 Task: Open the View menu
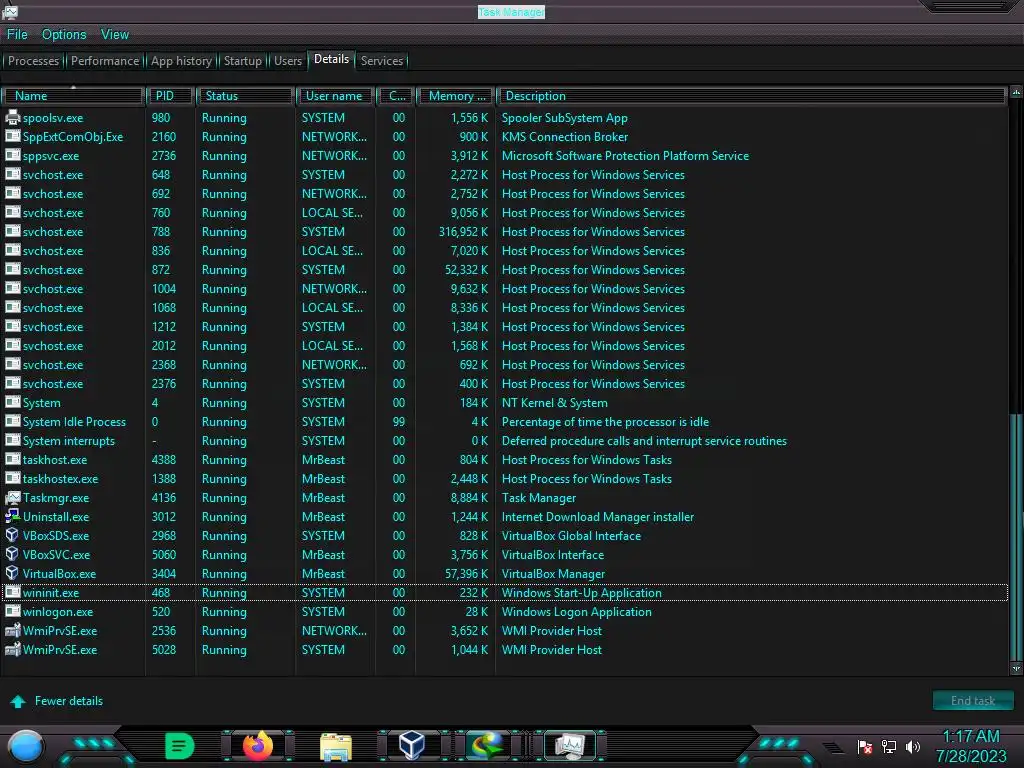pos(115,35)
